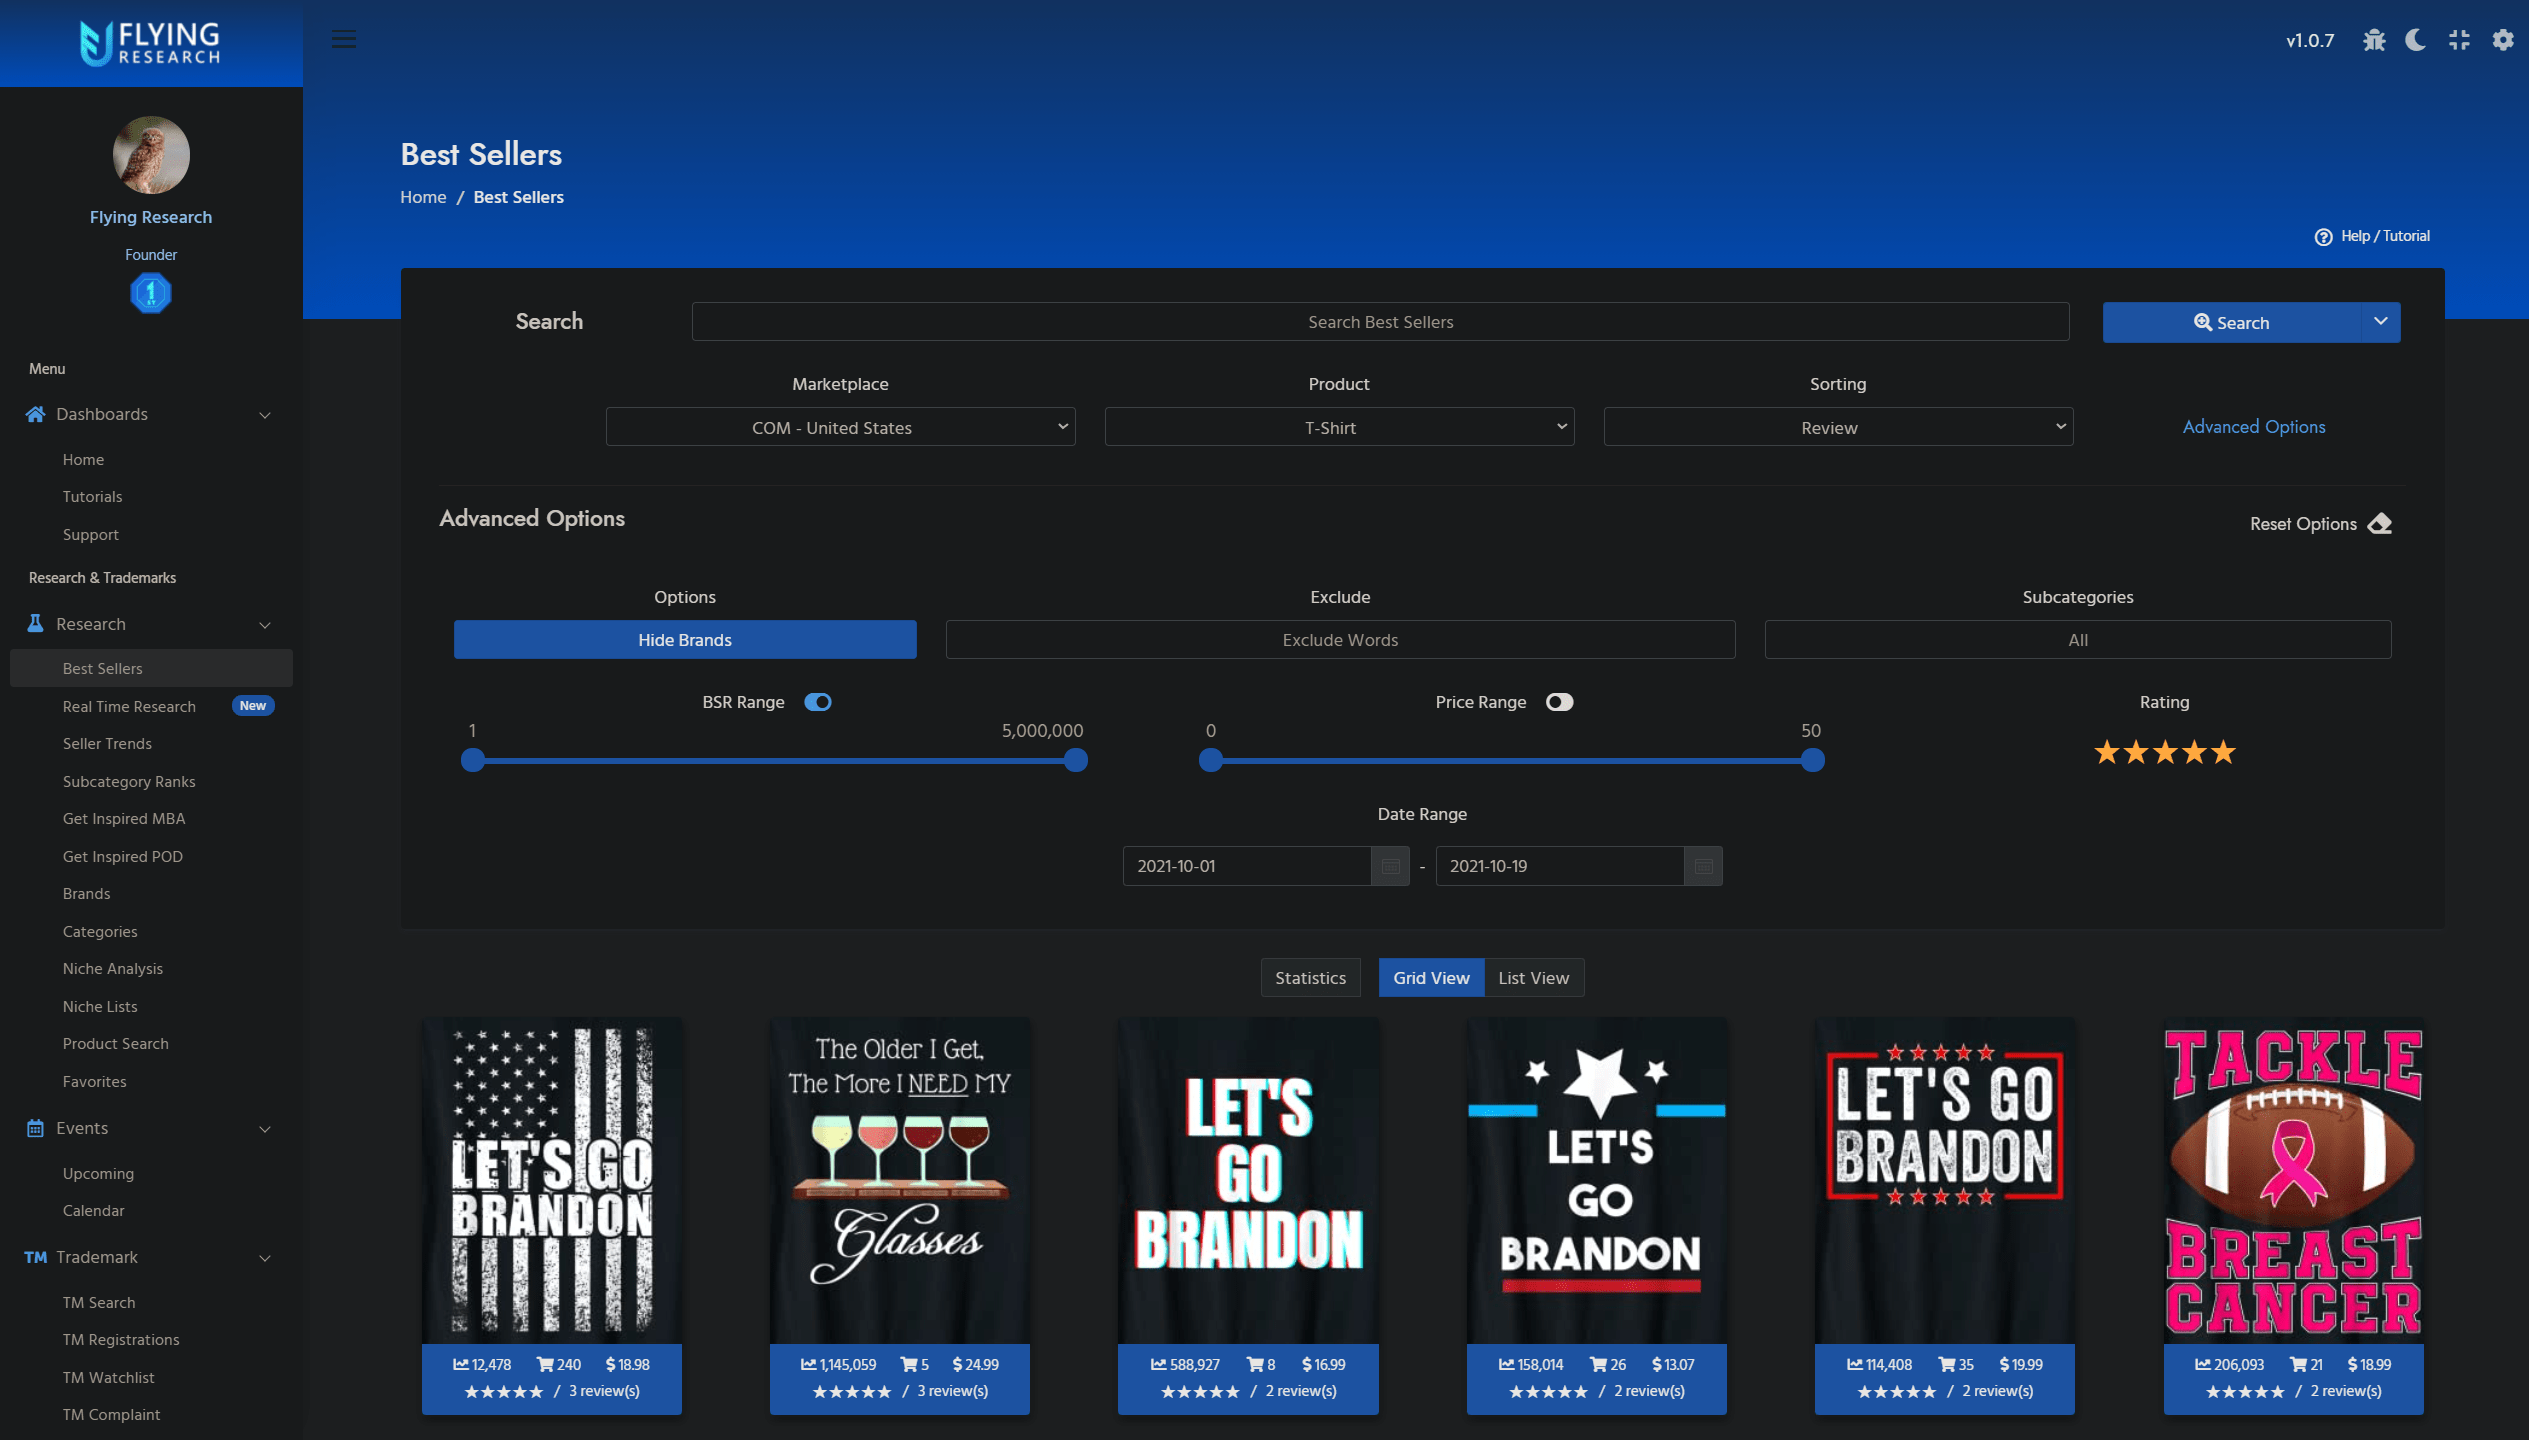This screenshot has height=1440, width=2529.
Task: Open the settings gear icon
Action: click(x=2503, y=40)
